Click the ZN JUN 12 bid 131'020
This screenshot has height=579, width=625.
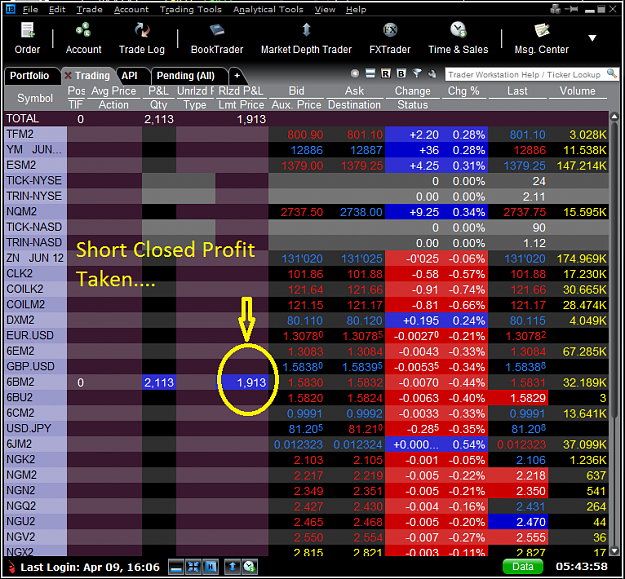[302, 259]
